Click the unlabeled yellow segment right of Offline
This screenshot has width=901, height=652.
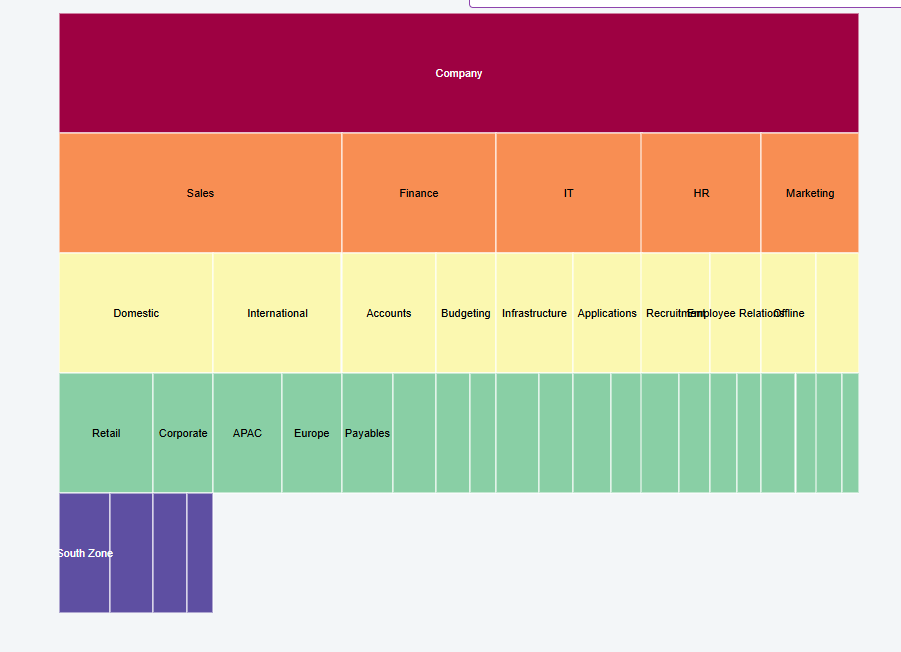click(x=837, y=313)
